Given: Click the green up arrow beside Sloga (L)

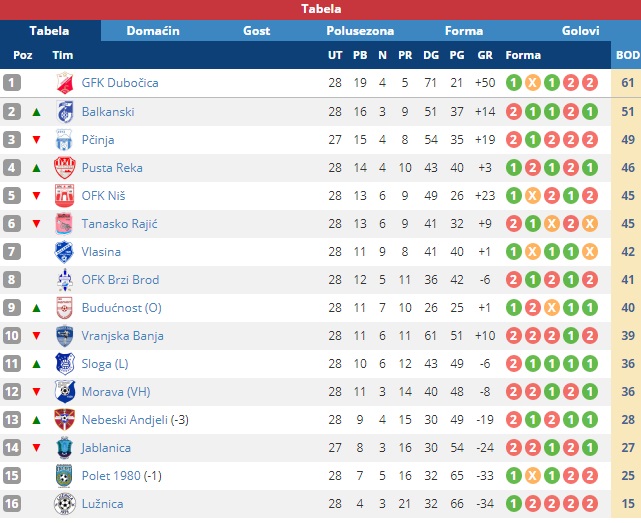Looking at the screenshot, I should pyautogui.click(x=37, y=363).
